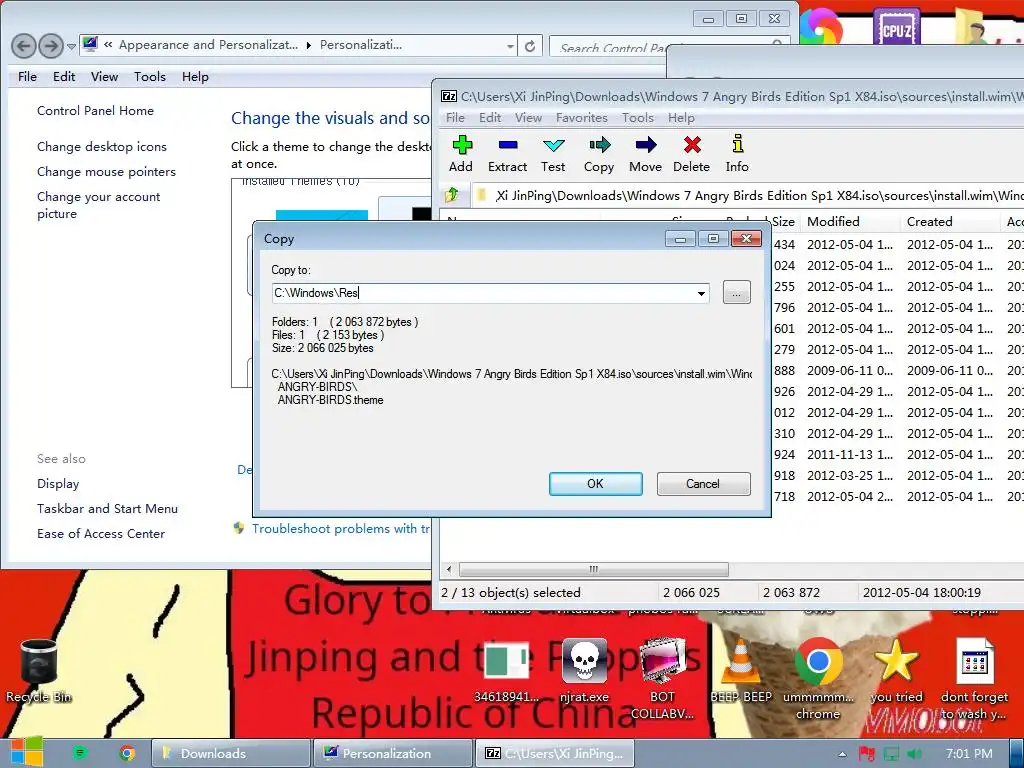Click the volume icon in system tray
Viewport: 1024px width, 768px height.
pos(914,754)
